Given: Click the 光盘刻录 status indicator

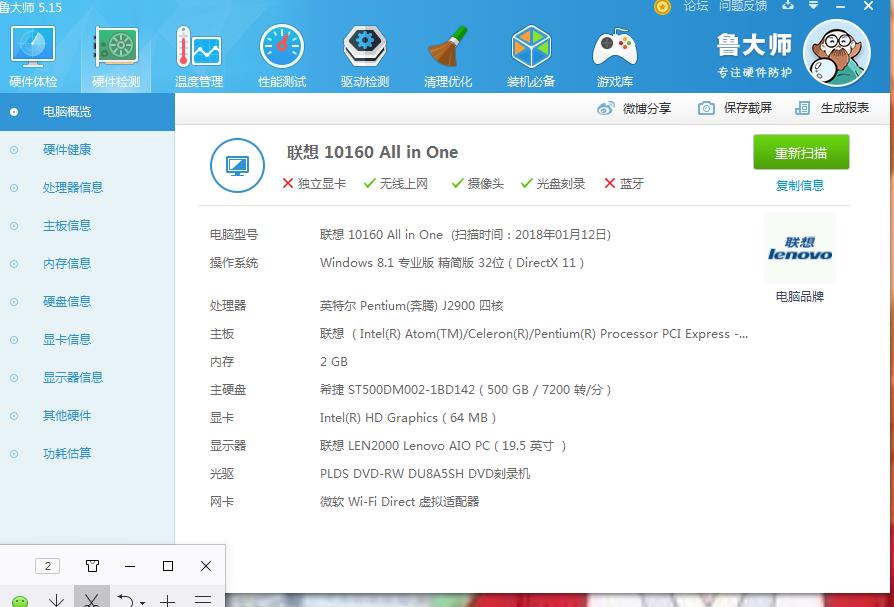Looking at the screenshot, I should pos(553,184).
